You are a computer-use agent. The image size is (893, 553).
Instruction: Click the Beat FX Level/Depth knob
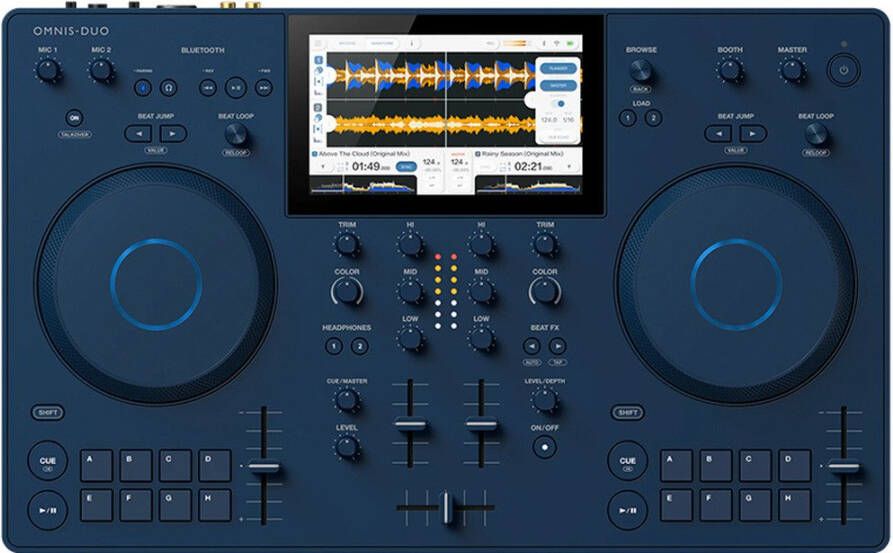pos(544,400)
